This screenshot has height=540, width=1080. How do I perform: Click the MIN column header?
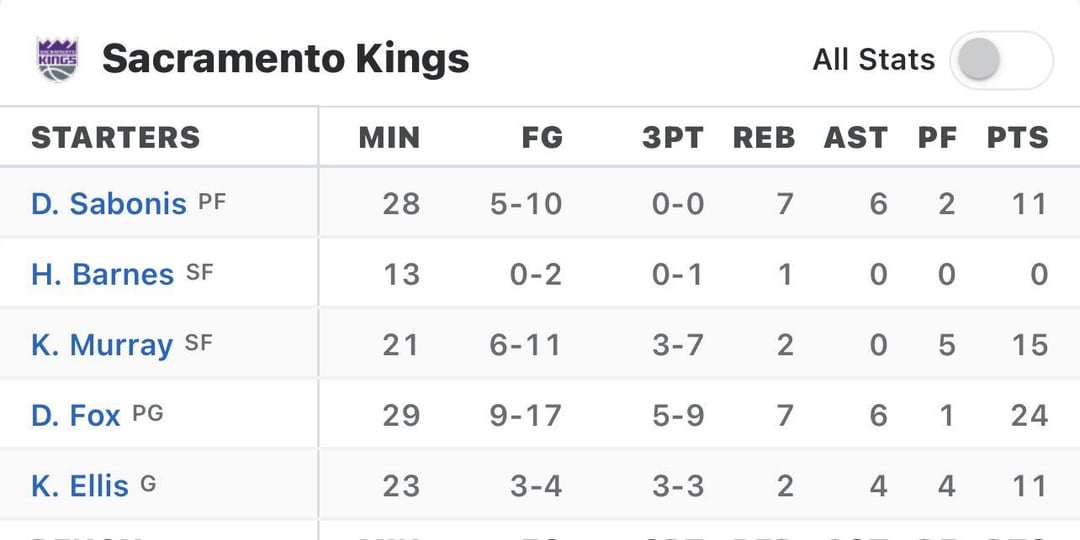389,137
